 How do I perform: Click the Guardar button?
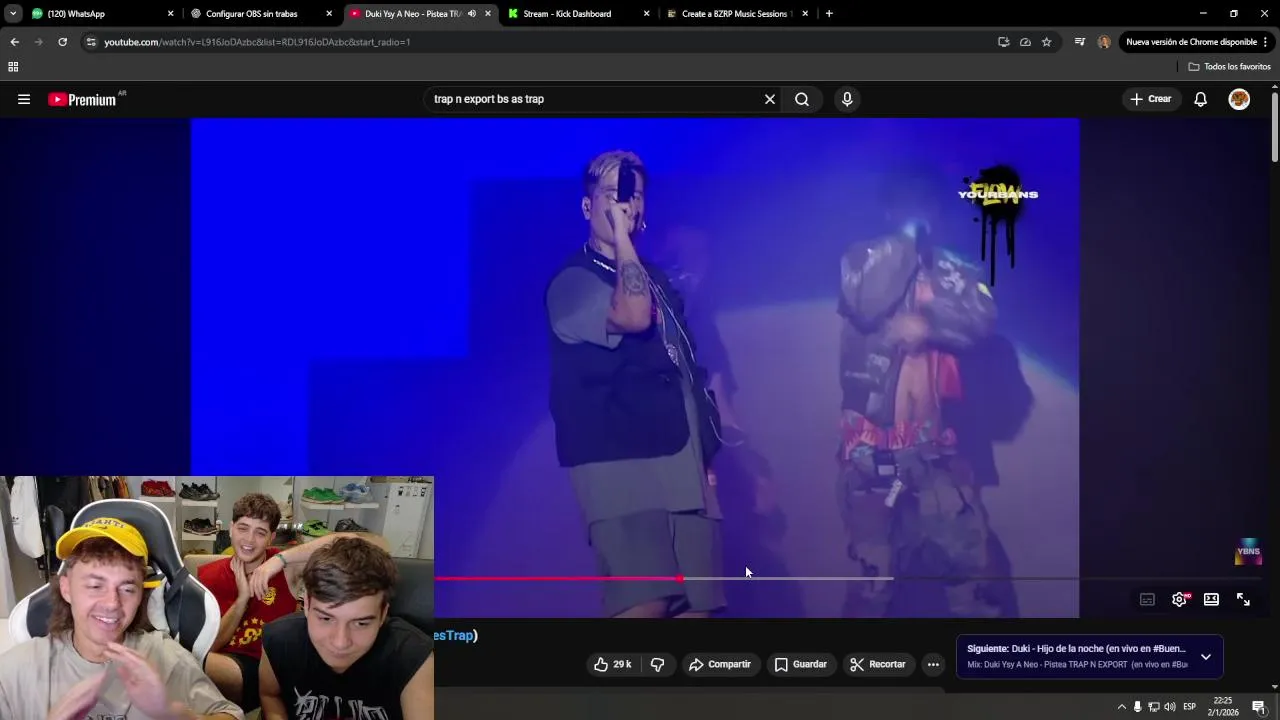point(801,664)
